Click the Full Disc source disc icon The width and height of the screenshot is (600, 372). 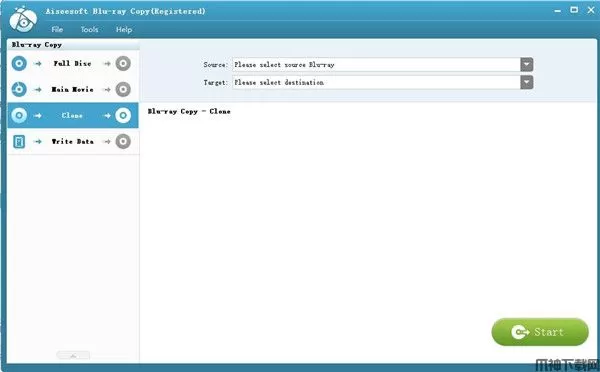click(x=19, y=64)
